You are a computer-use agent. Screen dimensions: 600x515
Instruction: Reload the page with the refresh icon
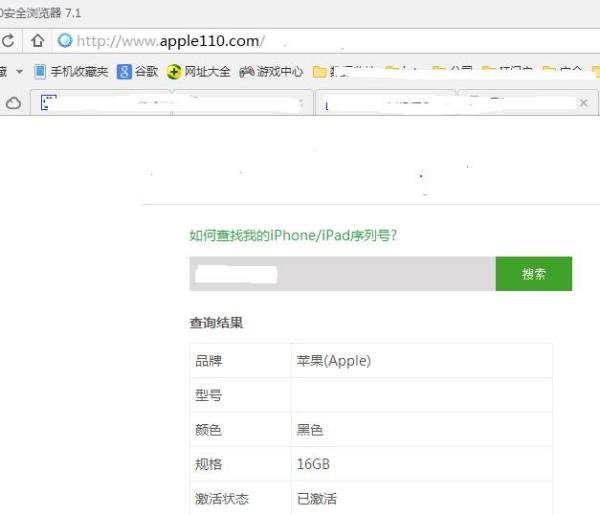8,41
